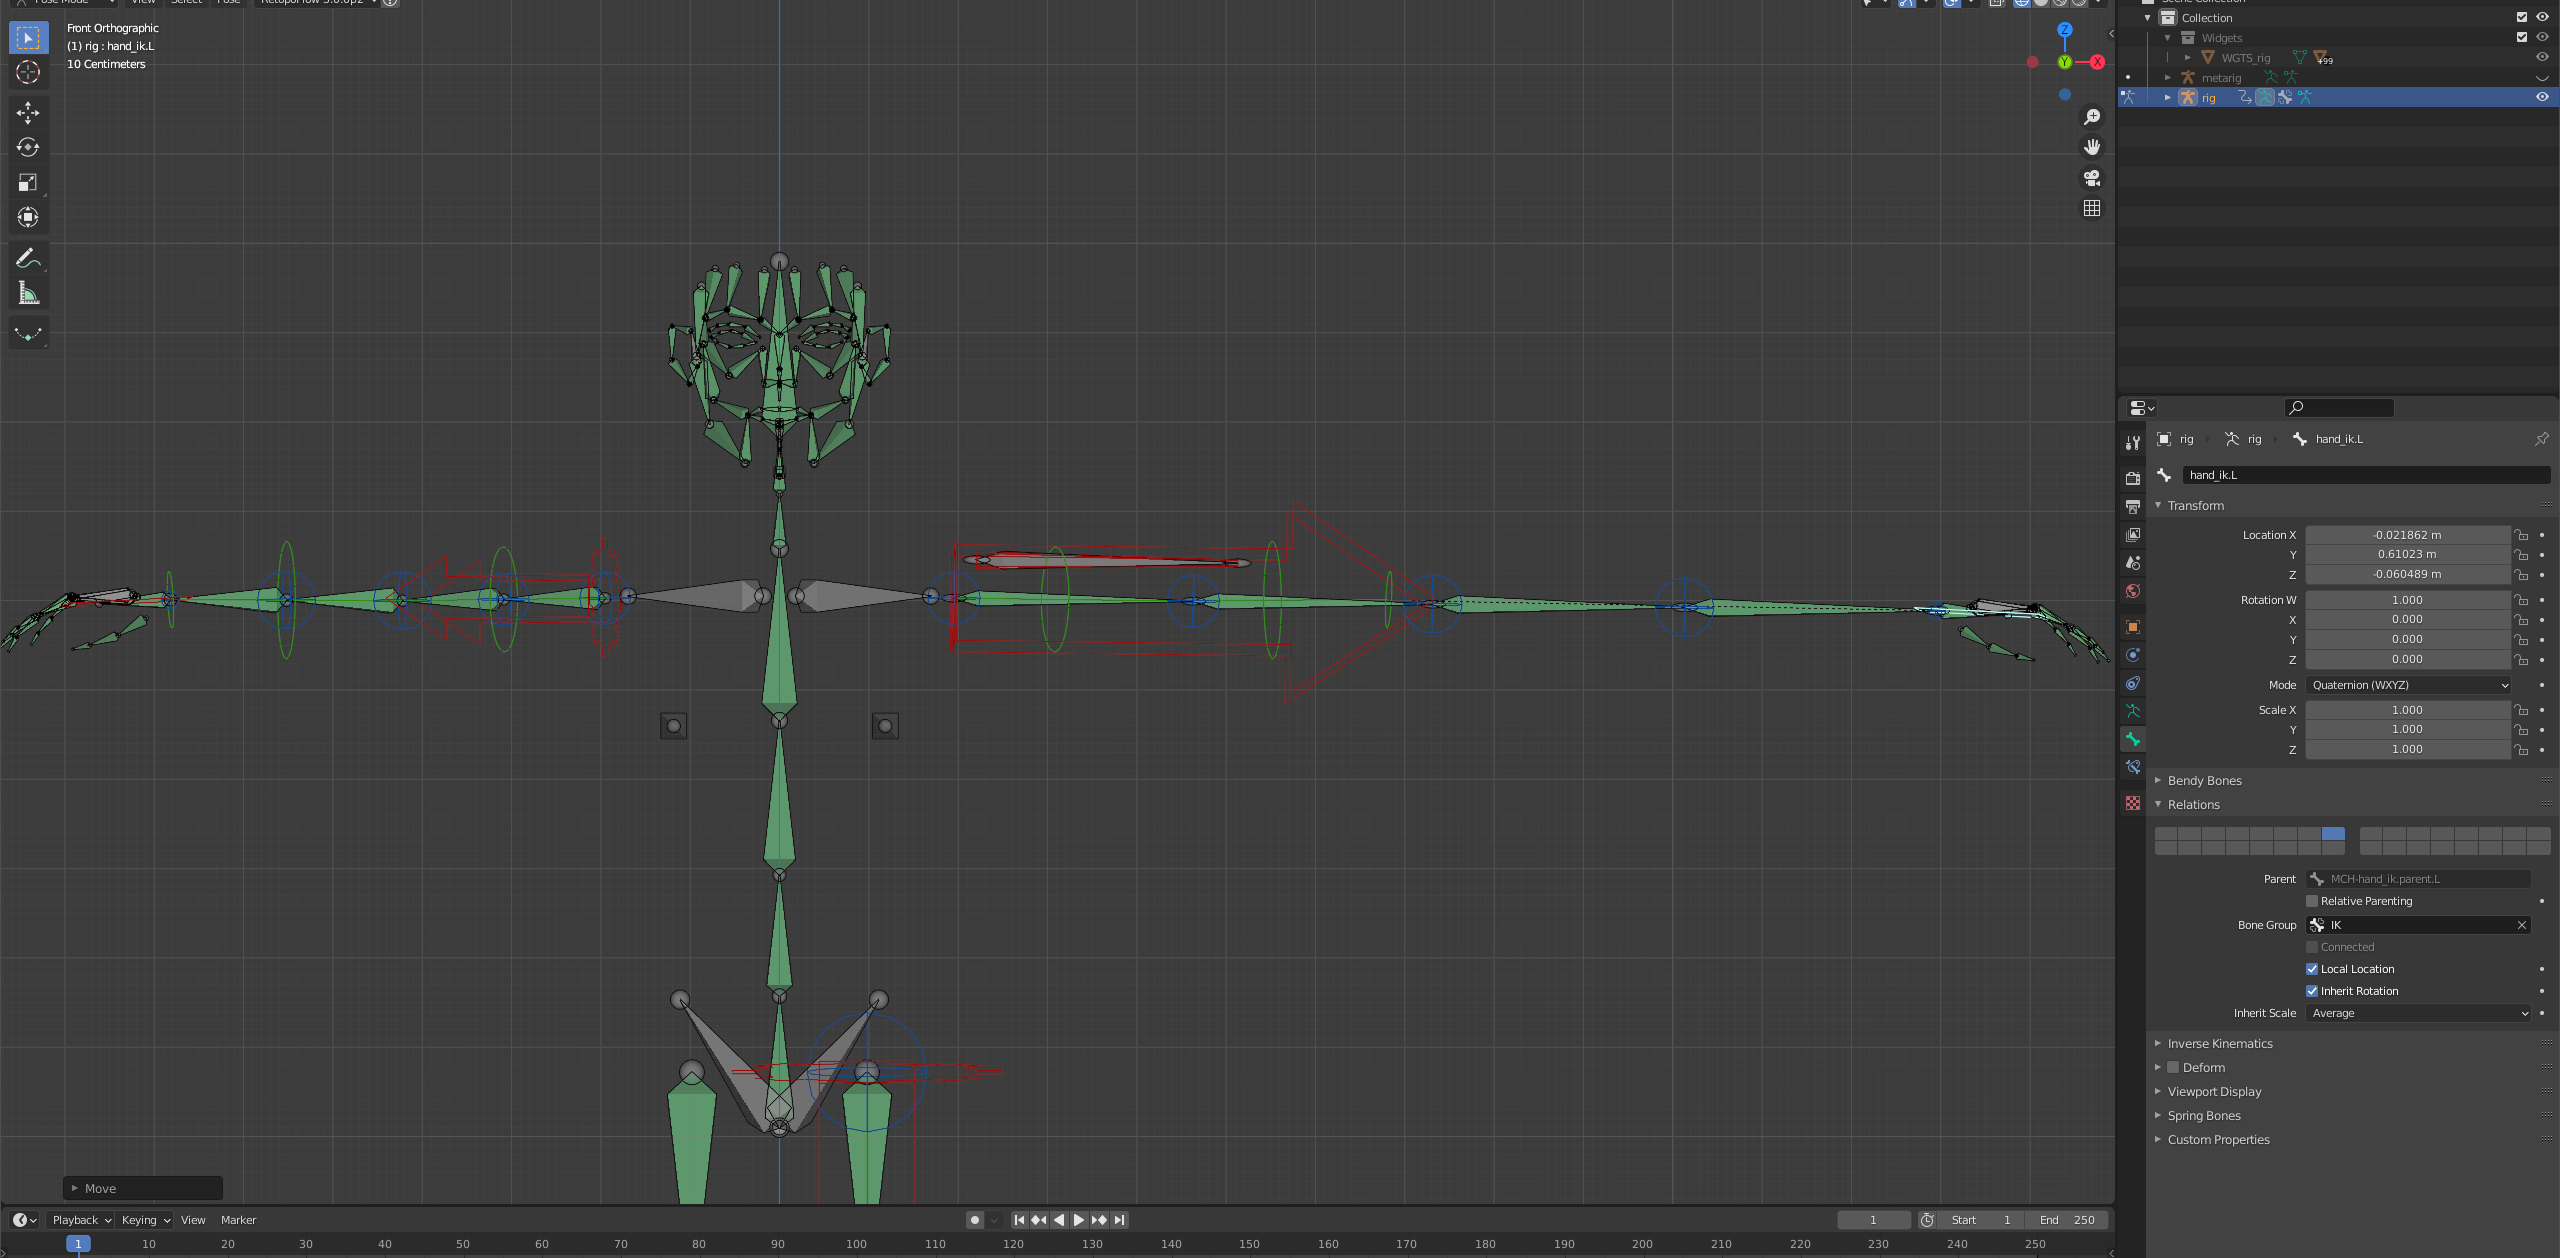This screenshot has height=1258, width=2560.
Task: Select the Transform tool in toolbar
Action: click(28, 217)
